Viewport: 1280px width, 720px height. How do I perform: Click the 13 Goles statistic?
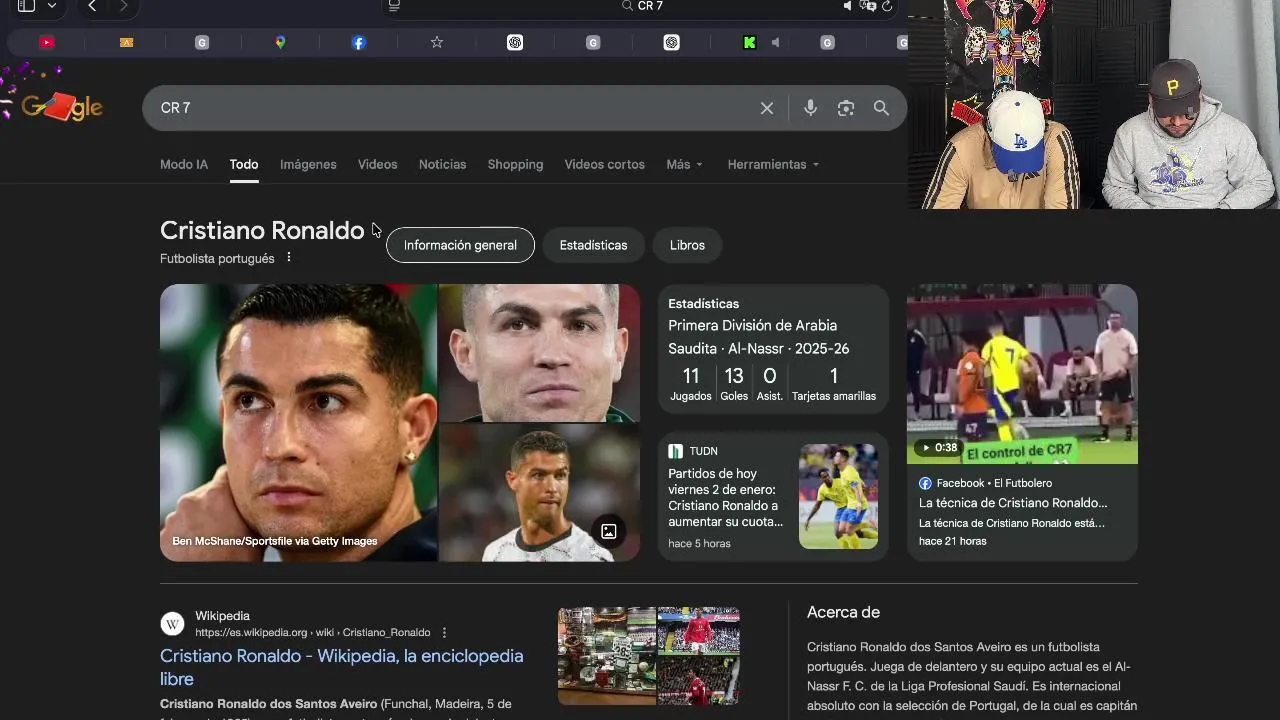pos(734,383)
